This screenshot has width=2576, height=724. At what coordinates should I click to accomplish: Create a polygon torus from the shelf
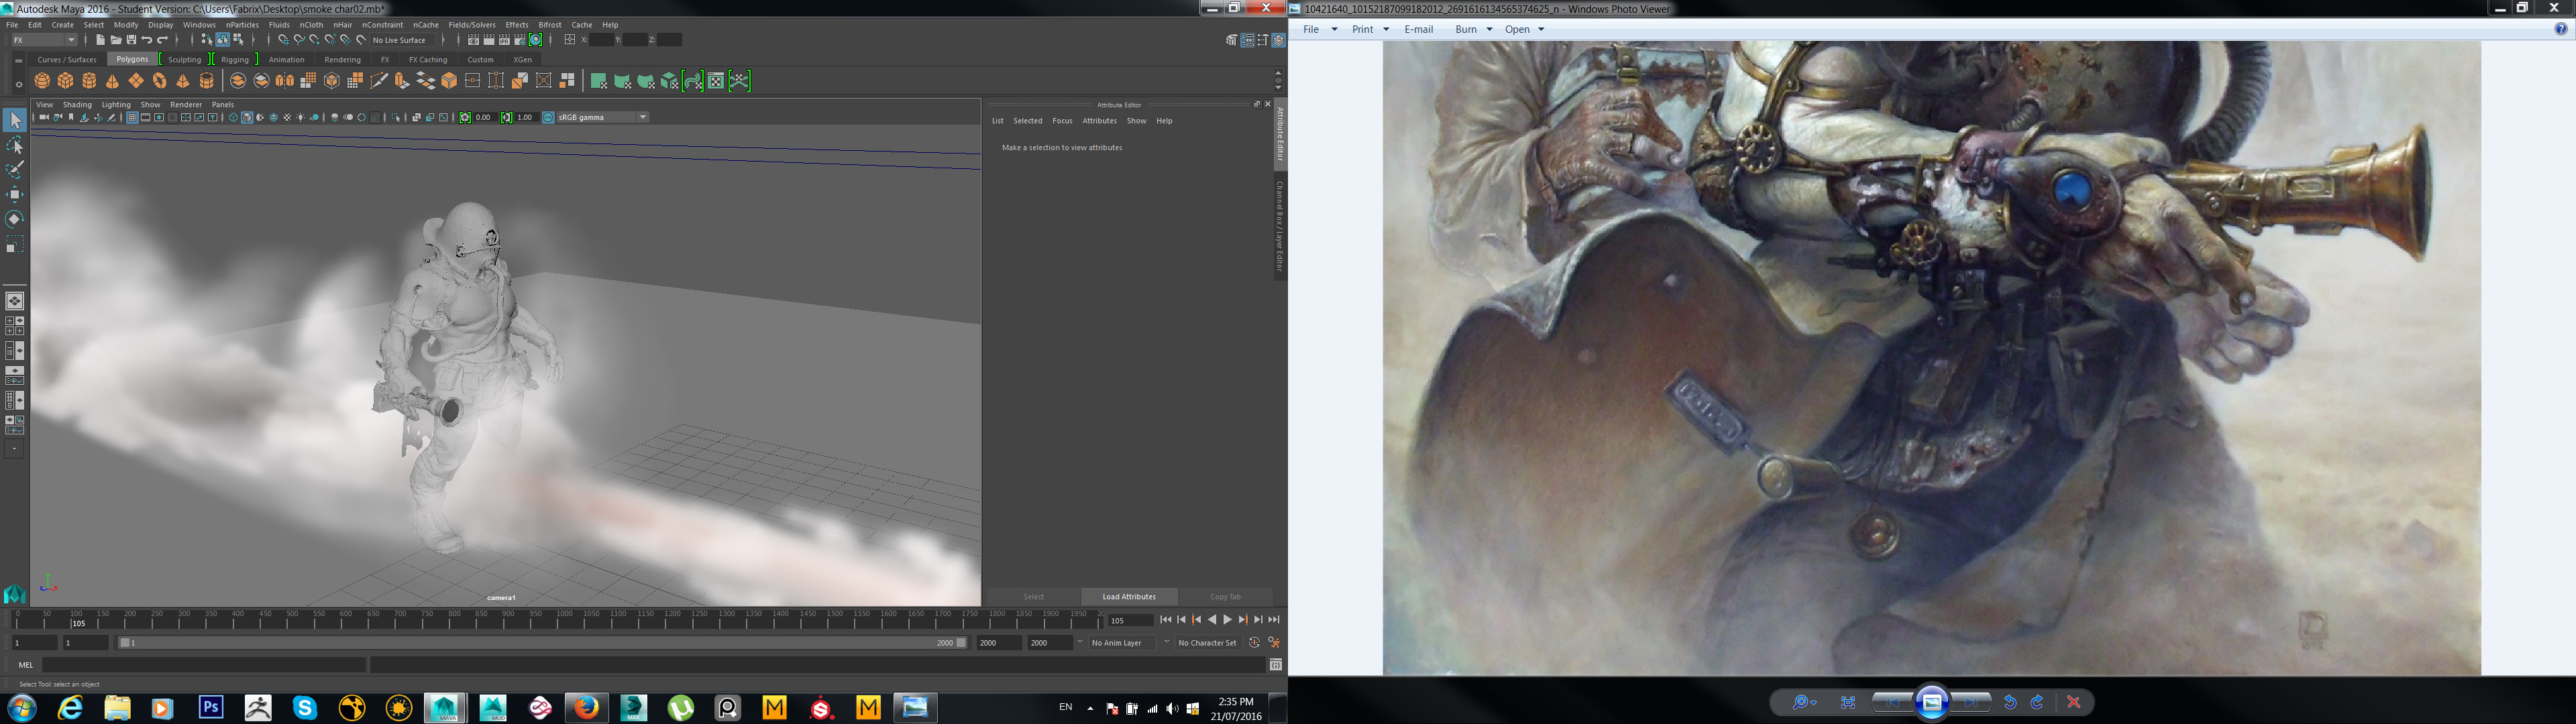pos(159,81)
